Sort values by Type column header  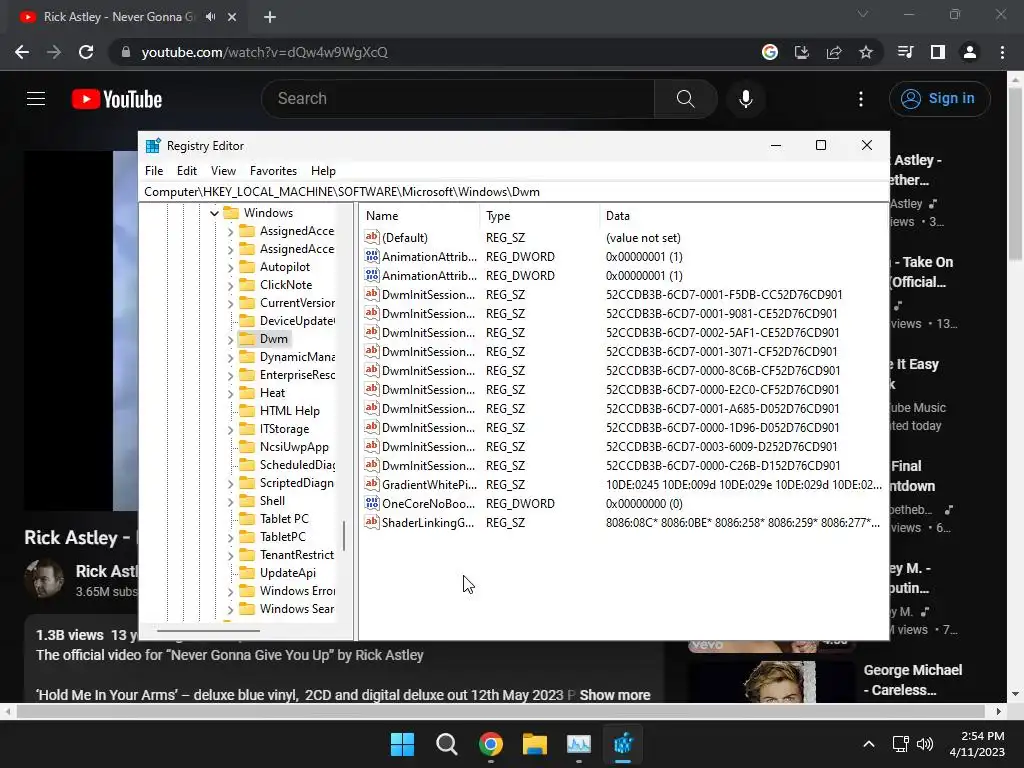click(539, 216)
